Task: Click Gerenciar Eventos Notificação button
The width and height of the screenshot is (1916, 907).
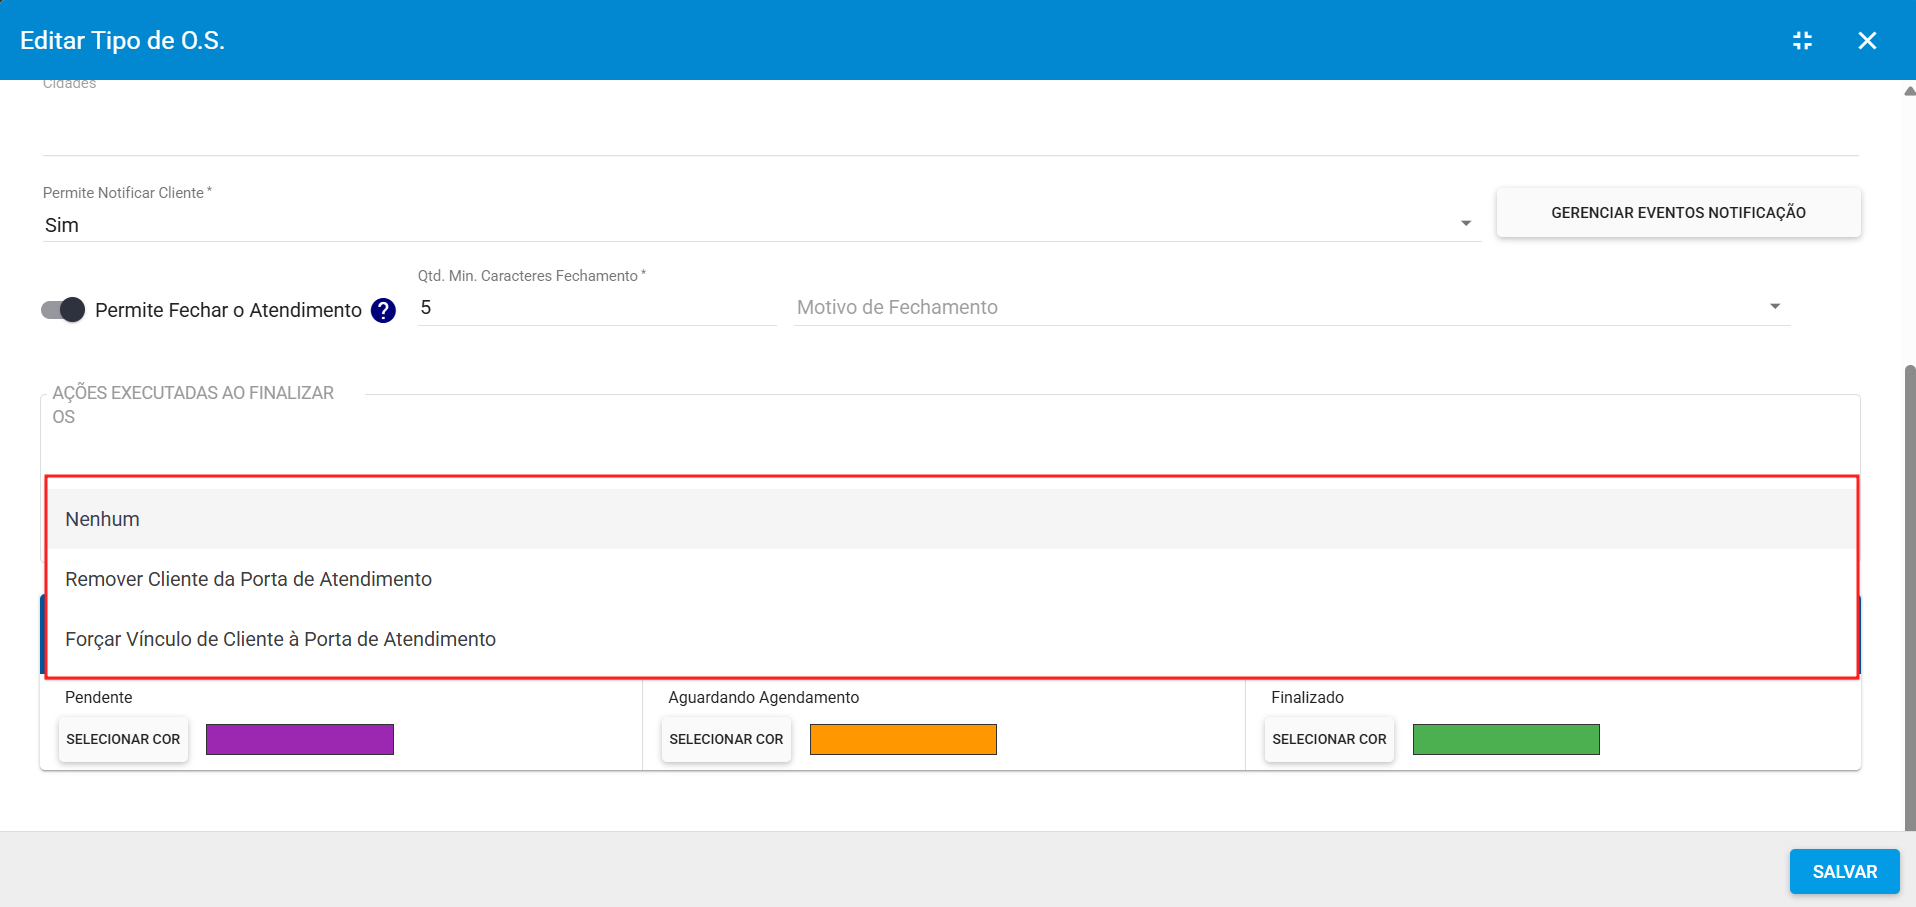Action: tap(1678, 213)
